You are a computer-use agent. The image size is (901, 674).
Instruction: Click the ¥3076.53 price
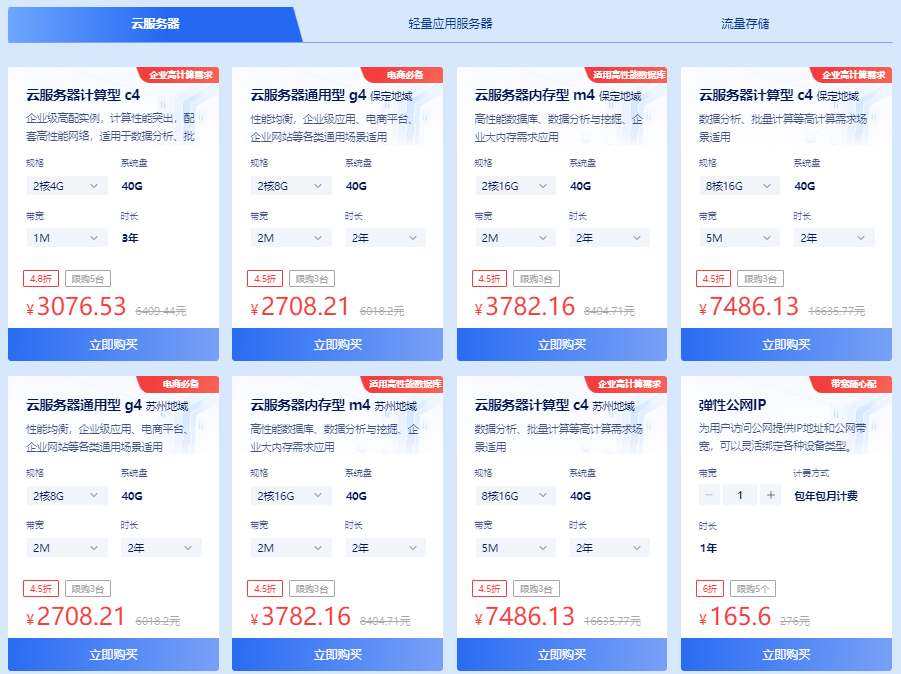76,307
